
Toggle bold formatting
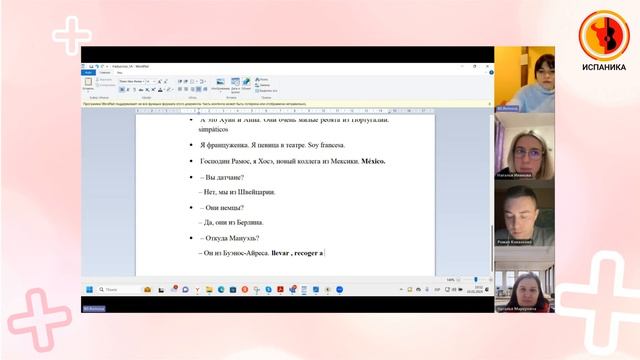point(122,89)
